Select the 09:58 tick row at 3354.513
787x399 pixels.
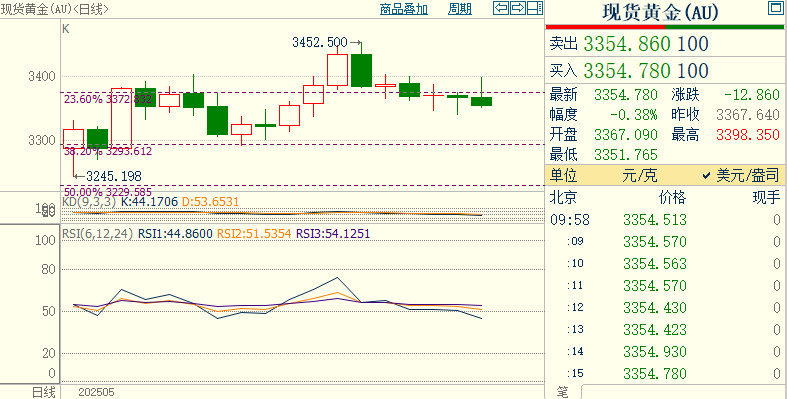click(x=665, y=220)
